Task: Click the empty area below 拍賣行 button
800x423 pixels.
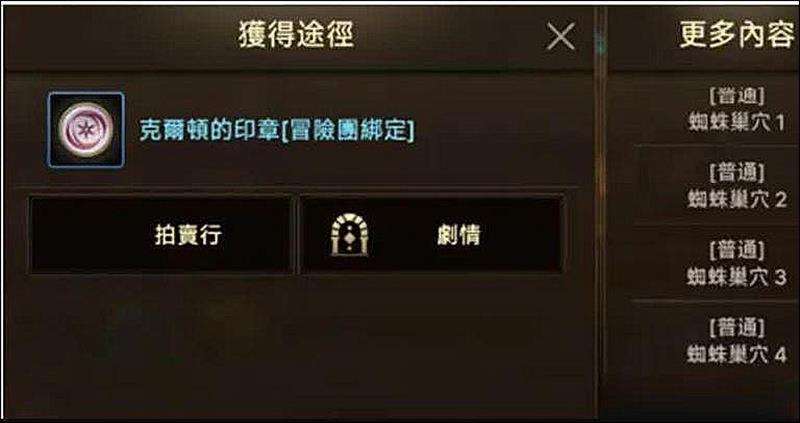Action: pos(161,342)
